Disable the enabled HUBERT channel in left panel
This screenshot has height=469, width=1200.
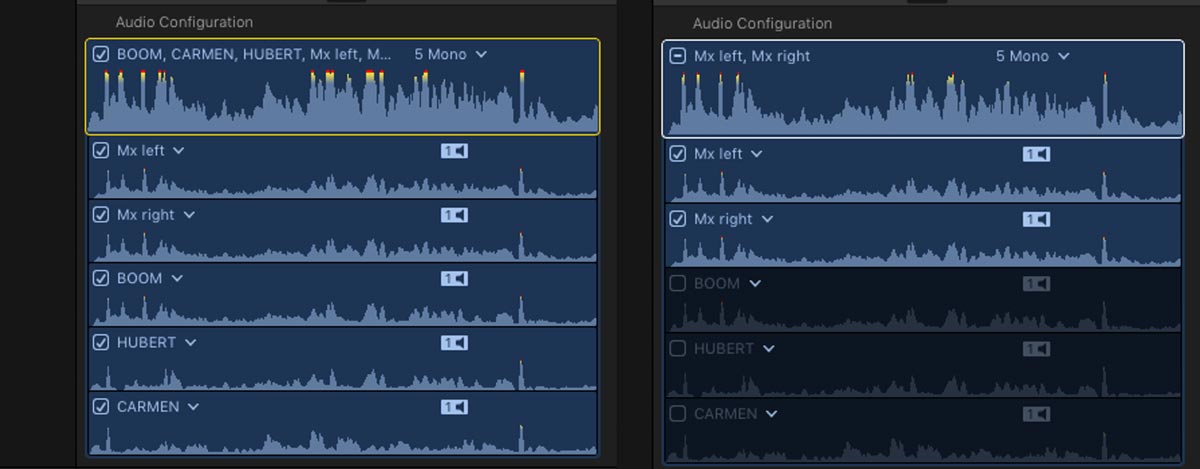pyautogui.click(x=100, y=342)
